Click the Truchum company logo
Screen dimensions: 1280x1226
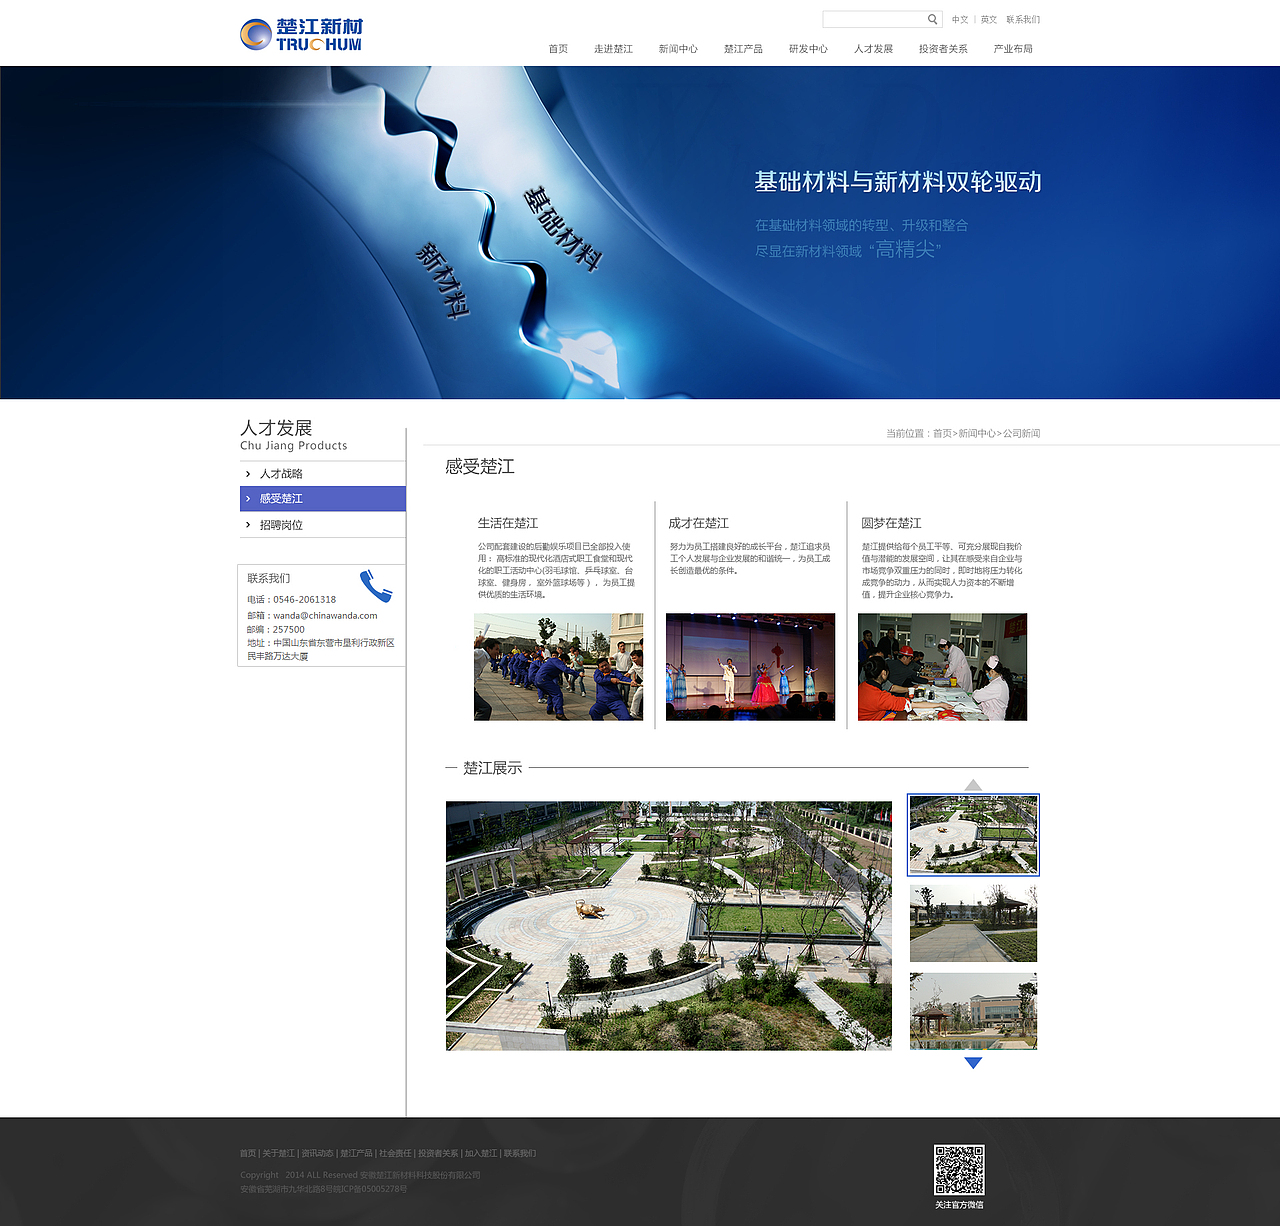point(301,34)
